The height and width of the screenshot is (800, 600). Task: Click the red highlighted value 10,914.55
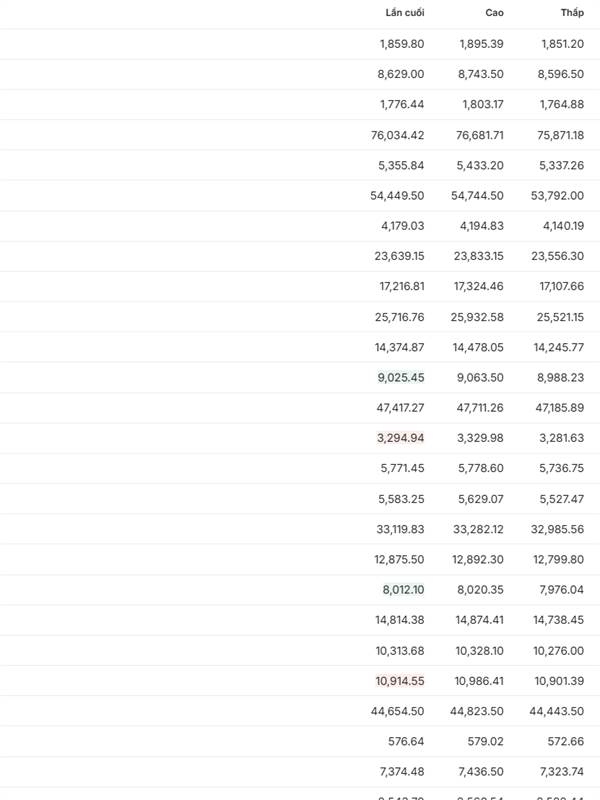pyautogui.click(x=400, y=681)
